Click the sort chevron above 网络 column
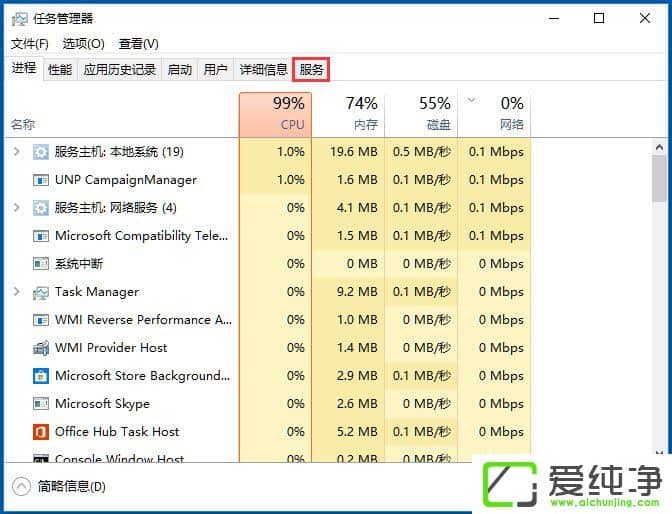Viewport: 672px width, 514px height. click(x=471, y=100)
